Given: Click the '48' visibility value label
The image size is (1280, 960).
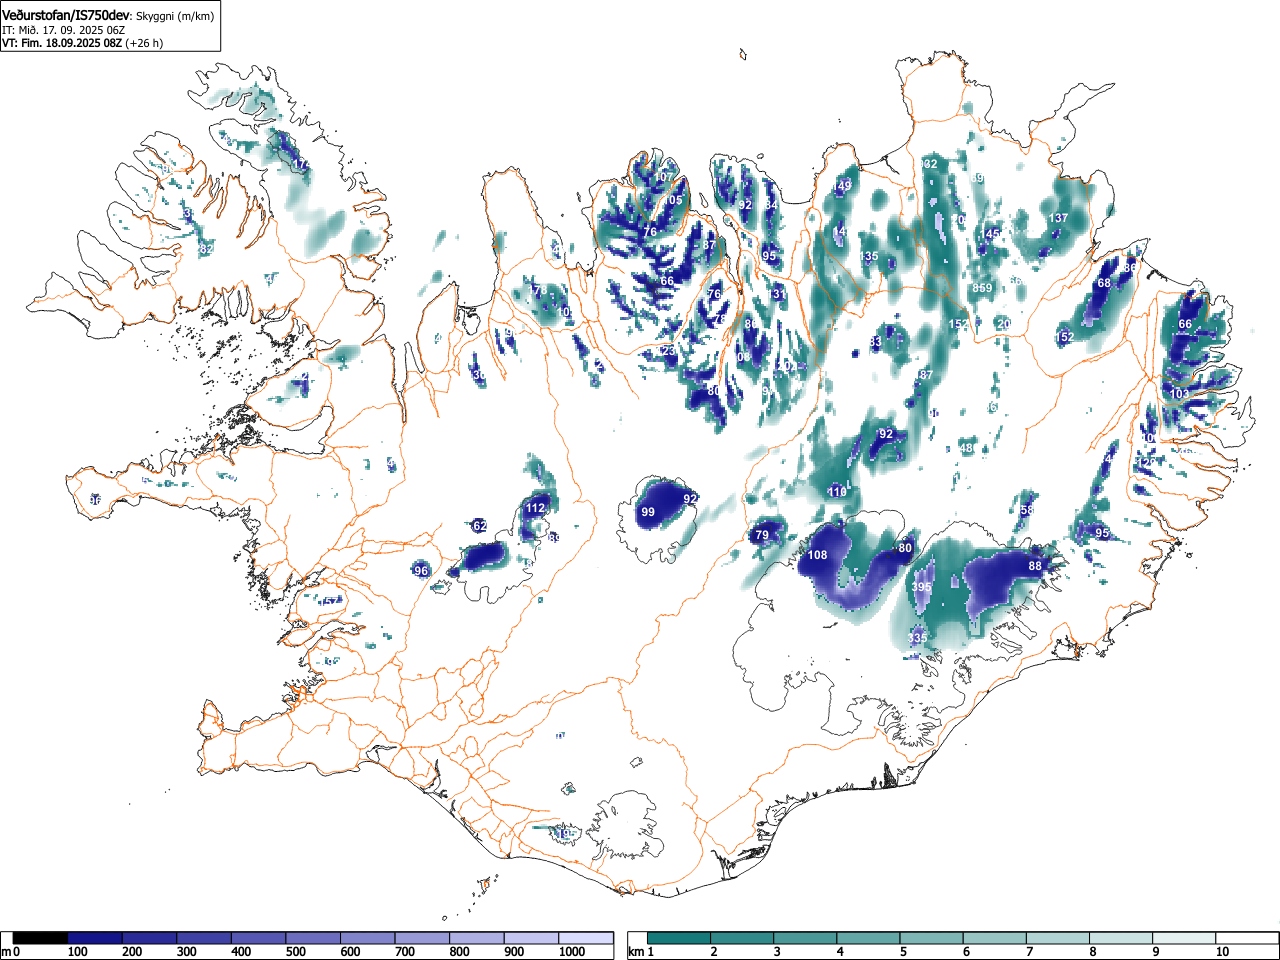Looking at the screenshot, I should coord(966,448).
